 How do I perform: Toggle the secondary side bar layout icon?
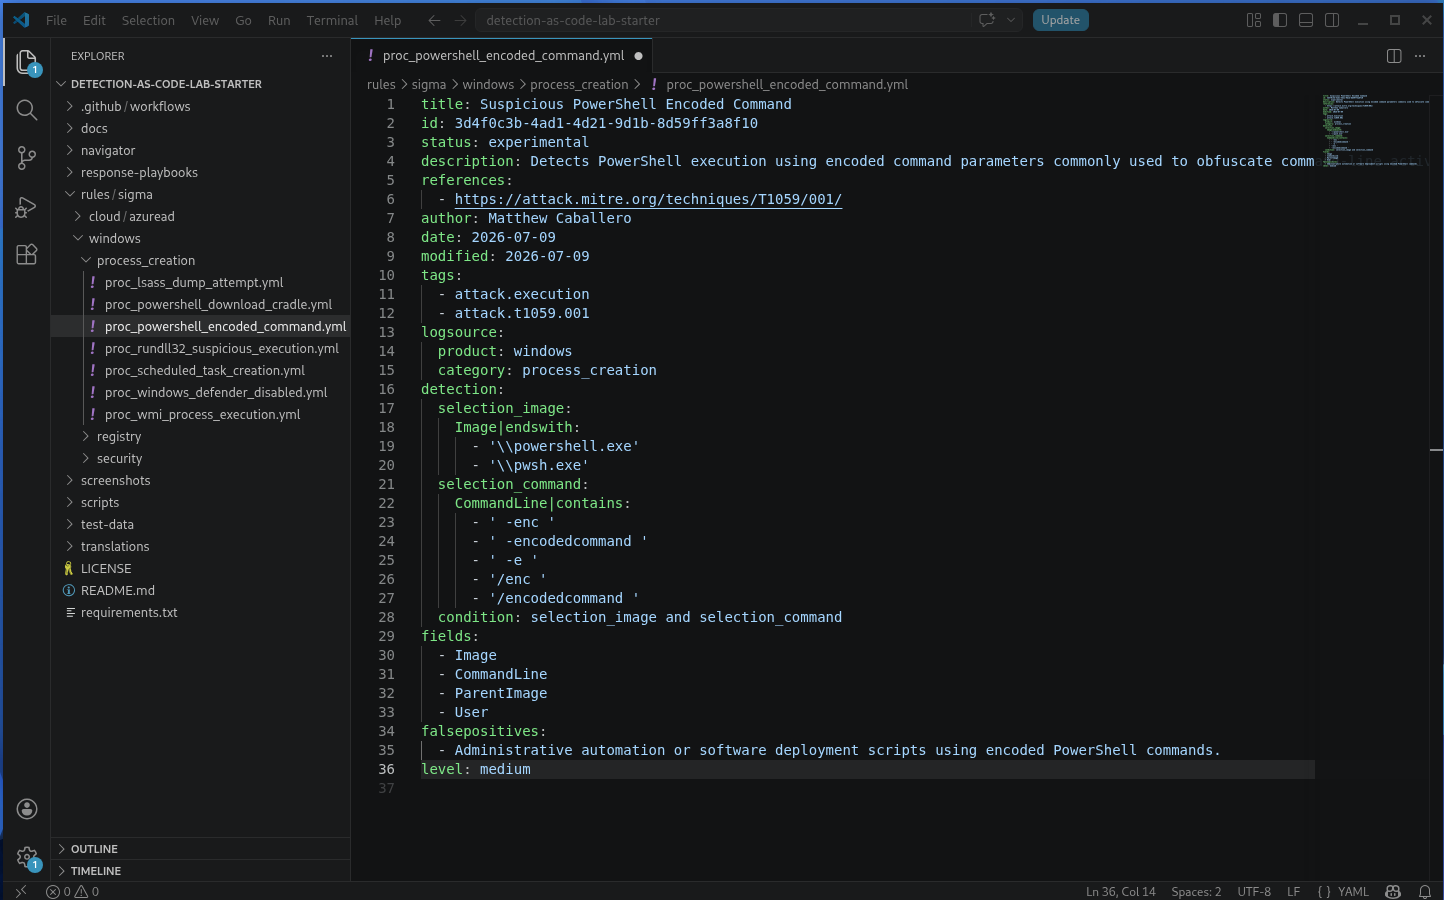1332,20
